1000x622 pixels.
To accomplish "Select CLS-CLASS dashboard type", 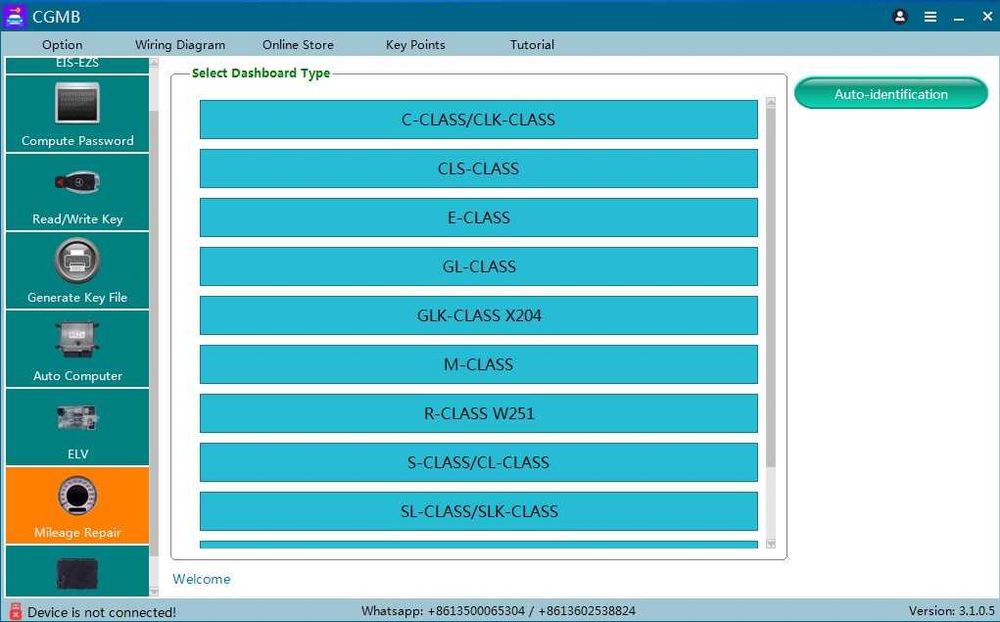I will [x=478, y=168].
